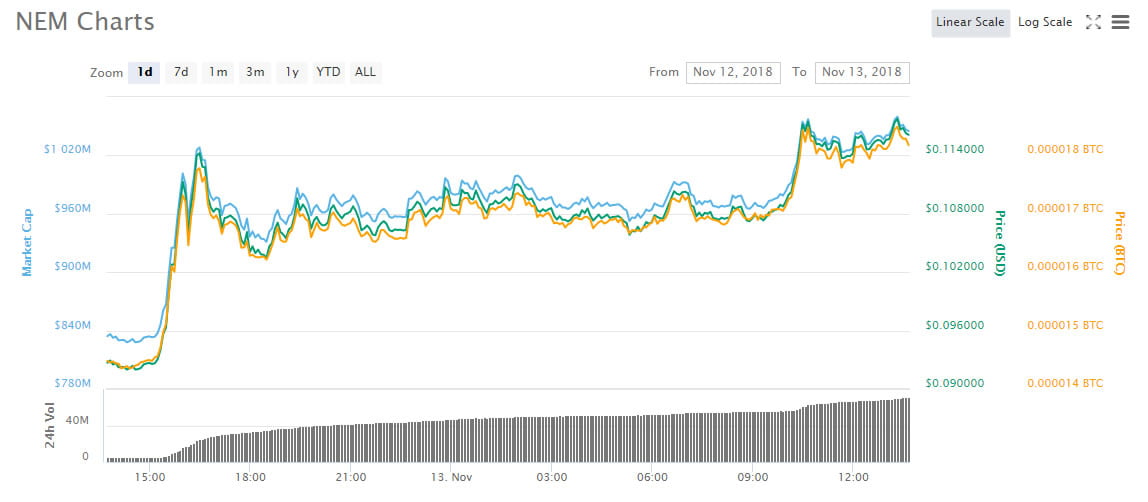Select the 1d zoom range

145,72
